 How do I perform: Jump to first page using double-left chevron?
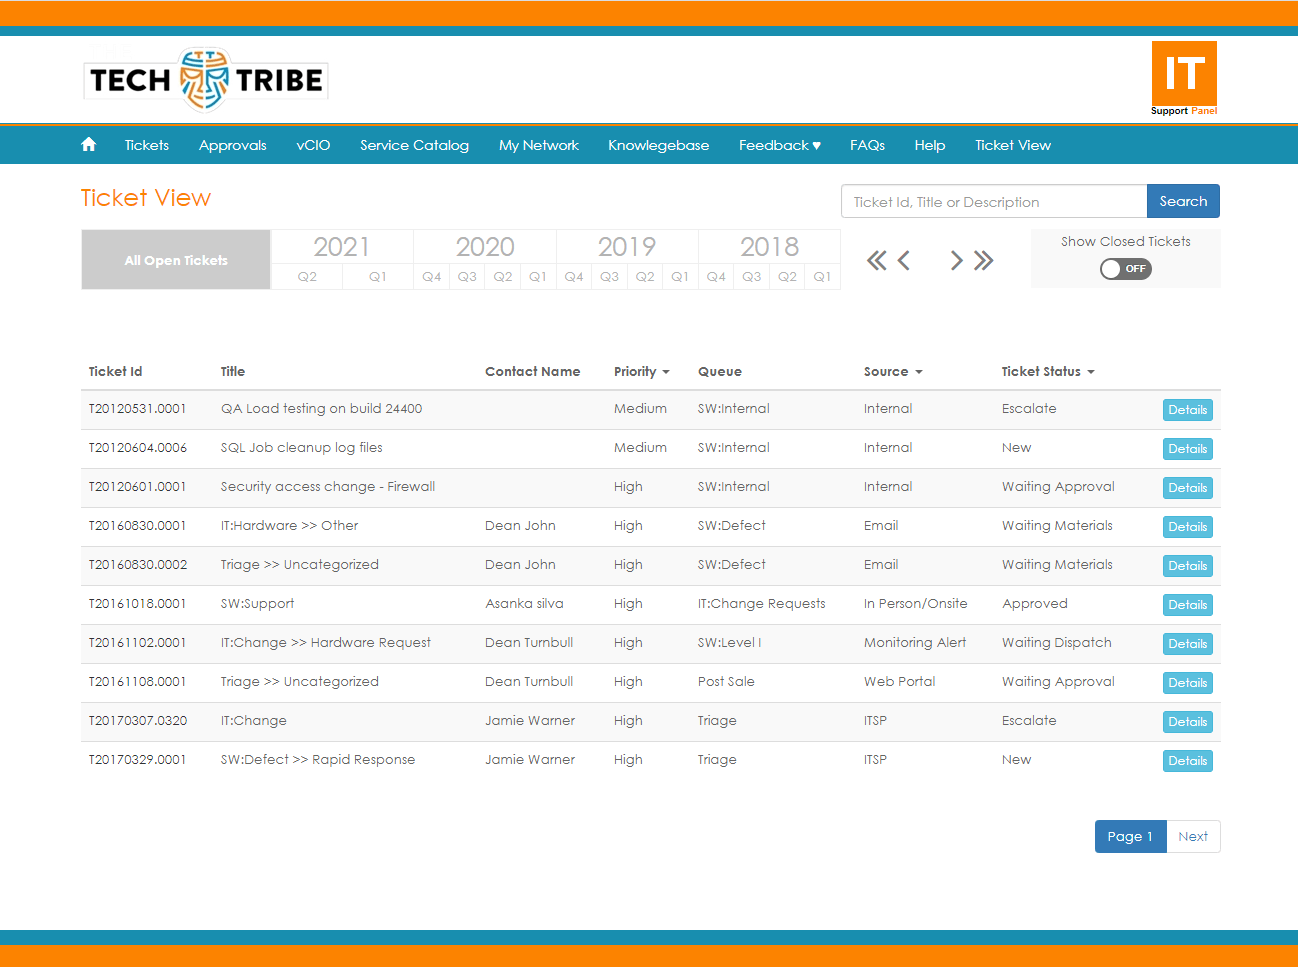coord(876,260)
